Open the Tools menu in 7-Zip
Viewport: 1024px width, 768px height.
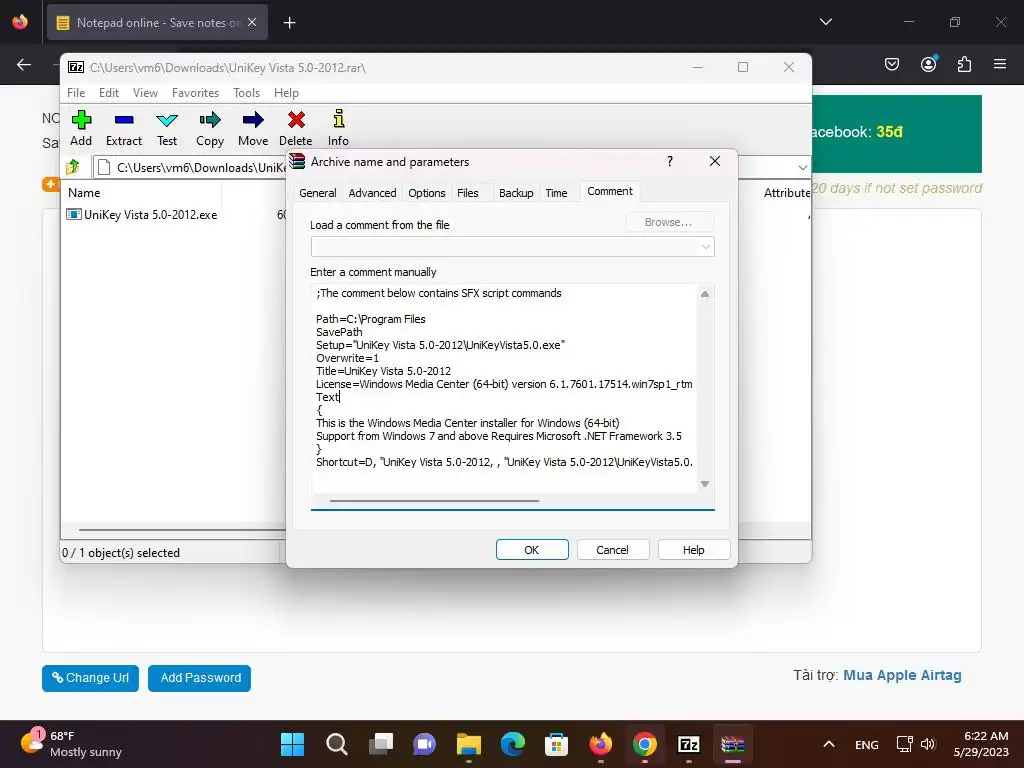click(246, 93)
